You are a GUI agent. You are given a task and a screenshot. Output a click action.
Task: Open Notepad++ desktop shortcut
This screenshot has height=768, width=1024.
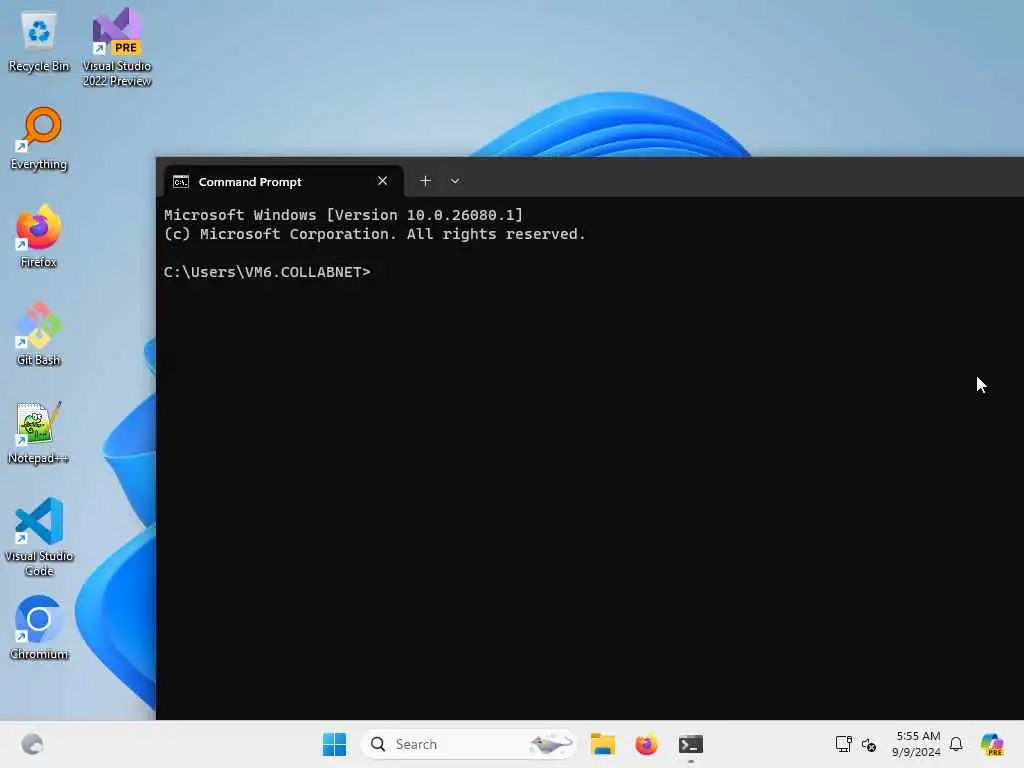39,432
